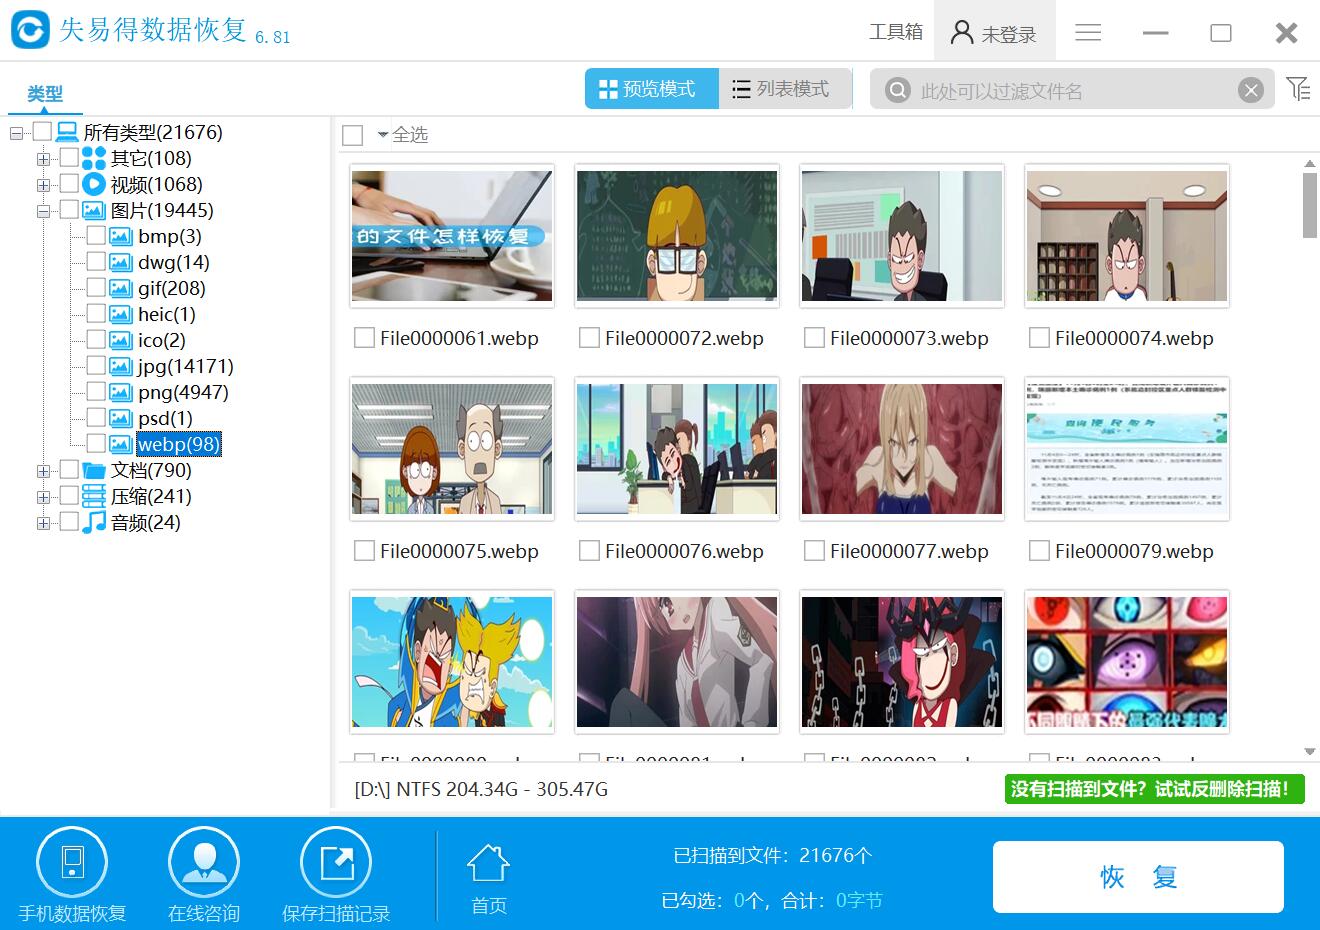1320x930 pixels.
Task: Click the other types category icon
Action: point(94,158)
